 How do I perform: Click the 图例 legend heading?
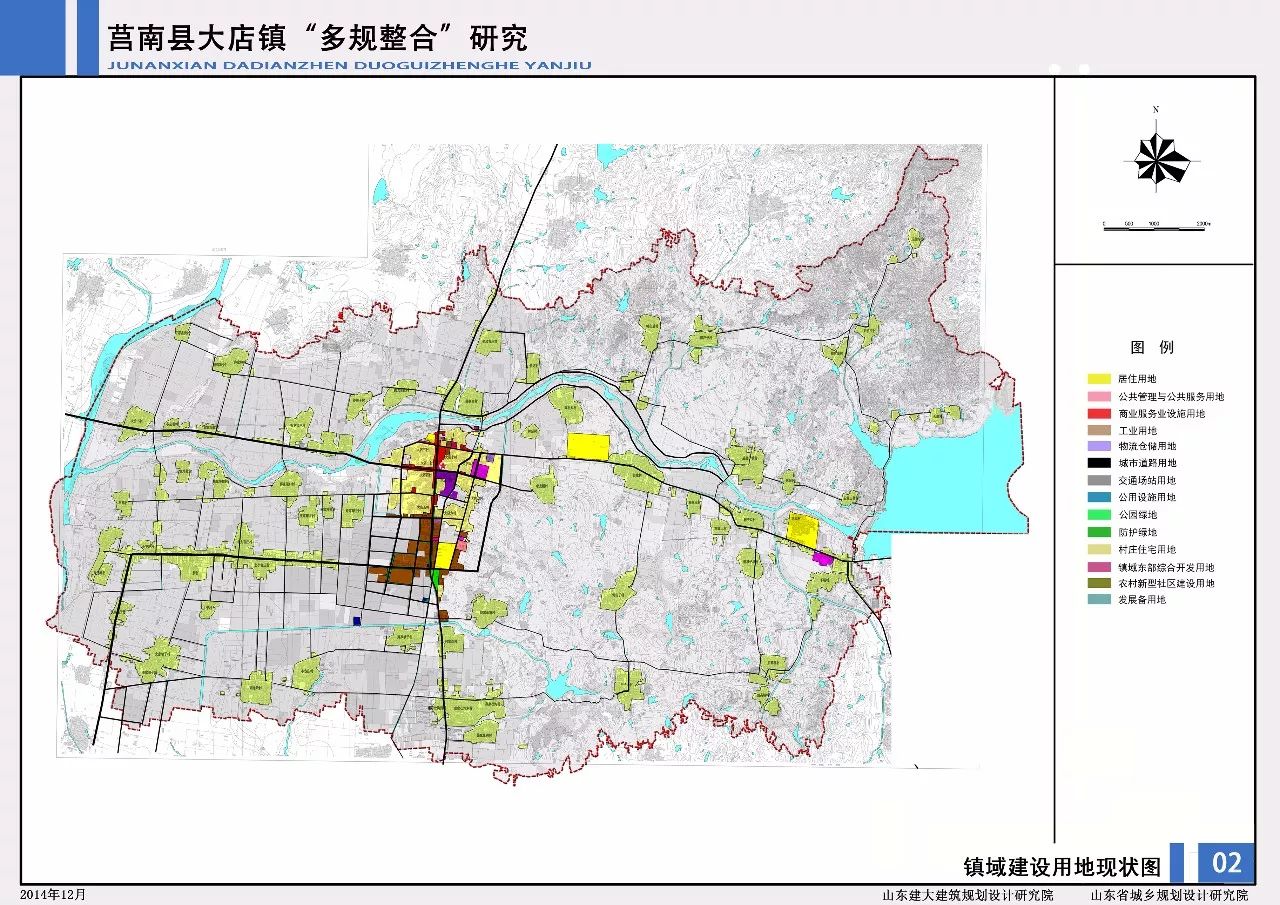tap(1152, 348)
